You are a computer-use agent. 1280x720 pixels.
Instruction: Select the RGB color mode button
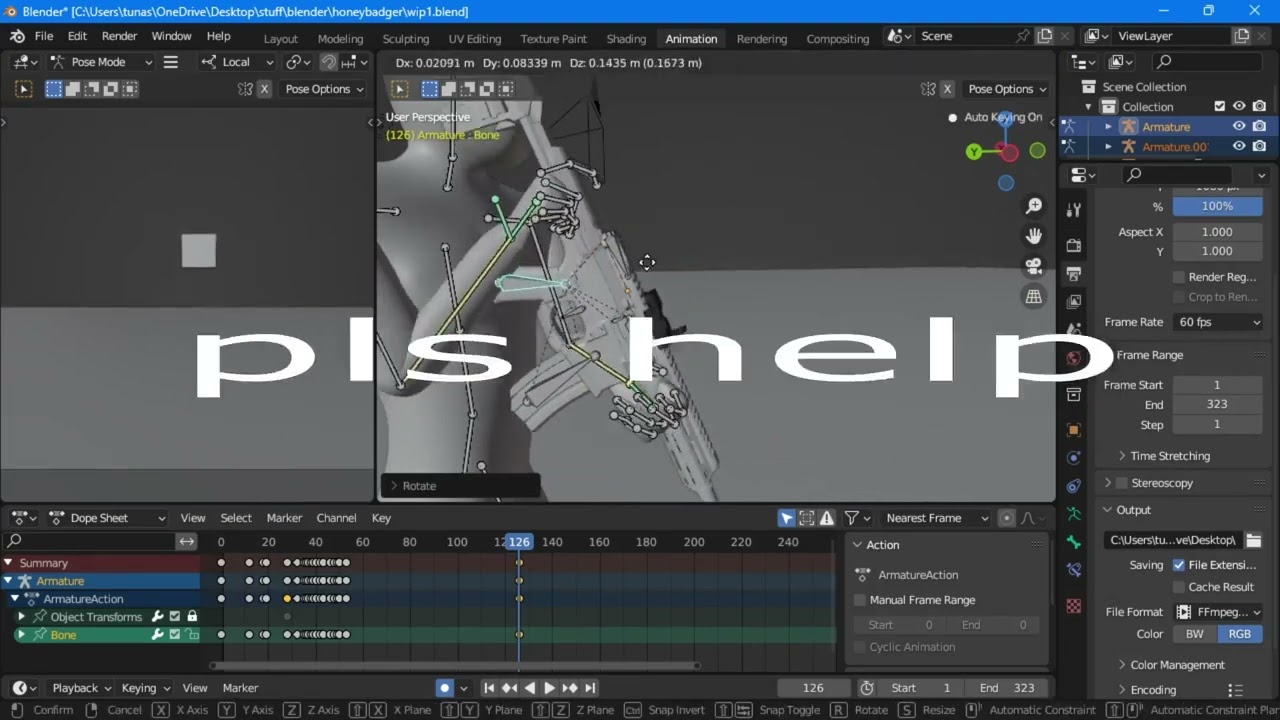(x=1240, y=634)
